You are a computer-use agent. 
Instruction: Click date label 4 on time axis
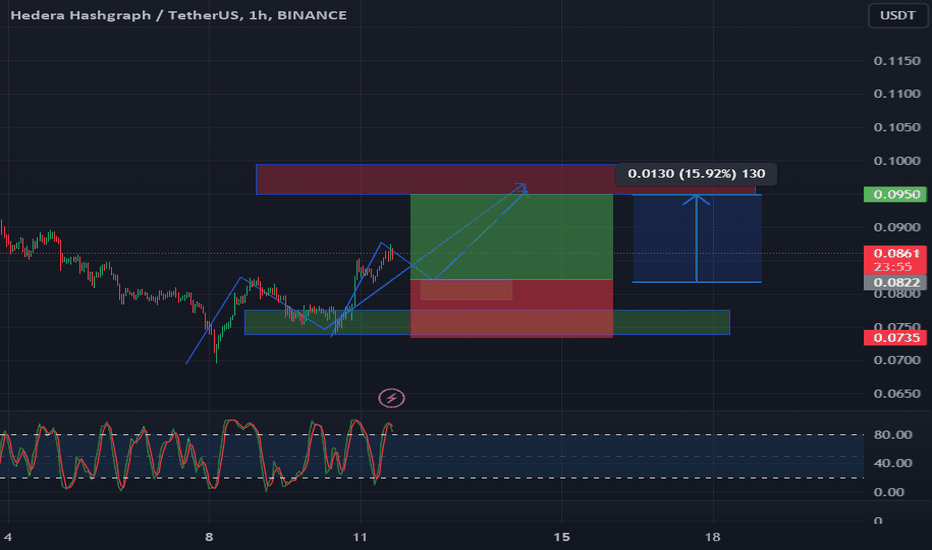(x=7, y=537)
